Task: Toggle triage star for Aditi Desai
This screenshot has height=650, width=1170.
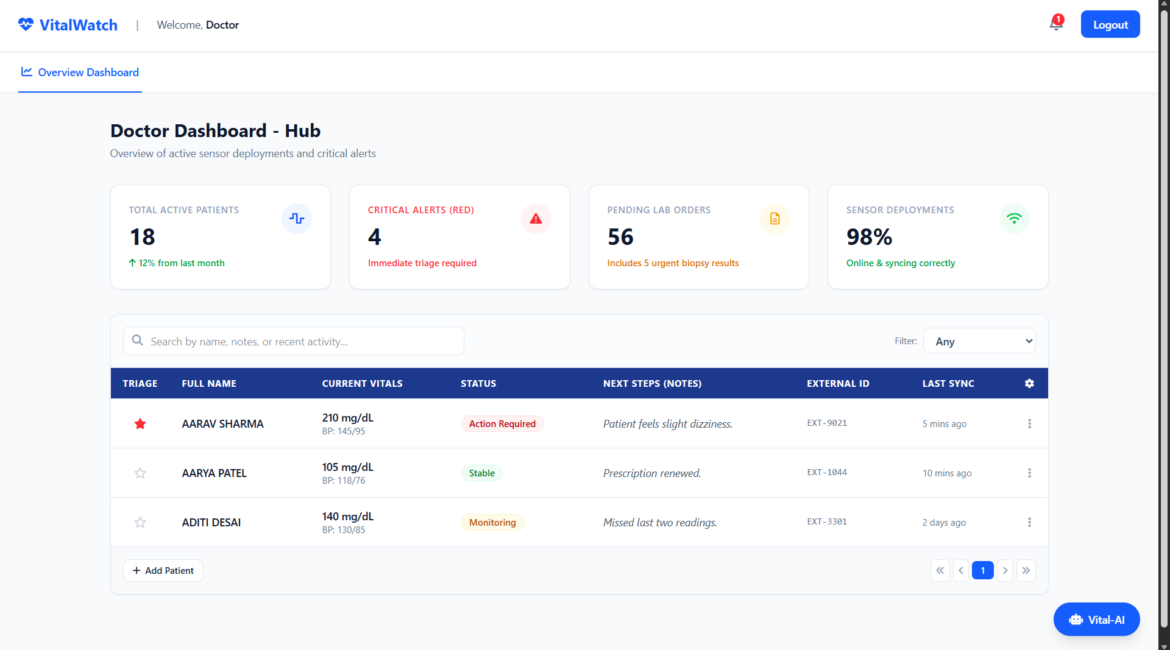Action: pyautogui.click(x=140, y=522)
